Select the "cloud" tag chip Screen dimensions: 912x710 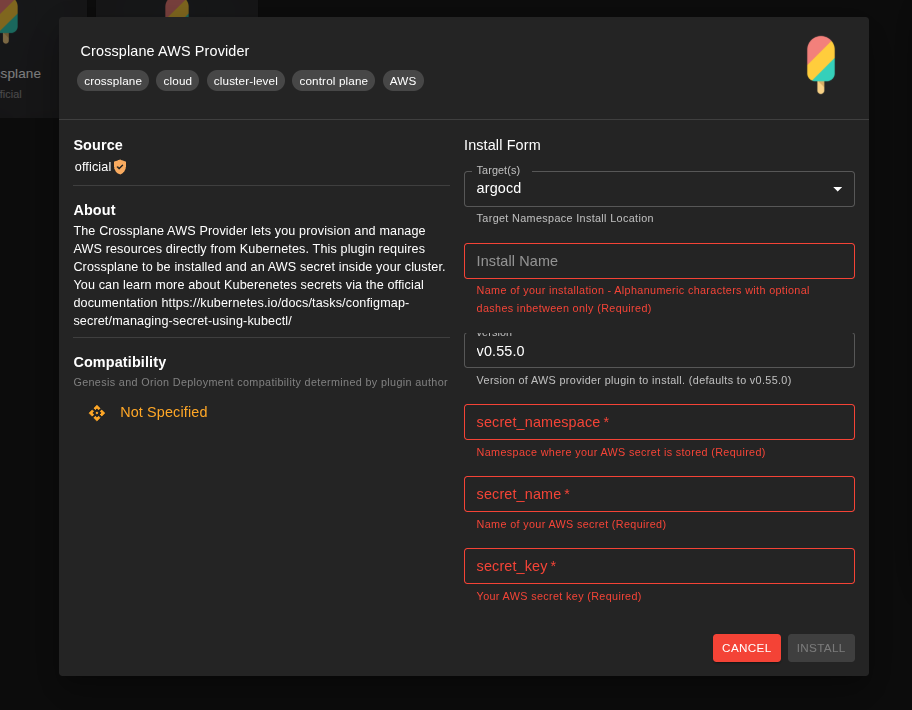coord(177,81)
